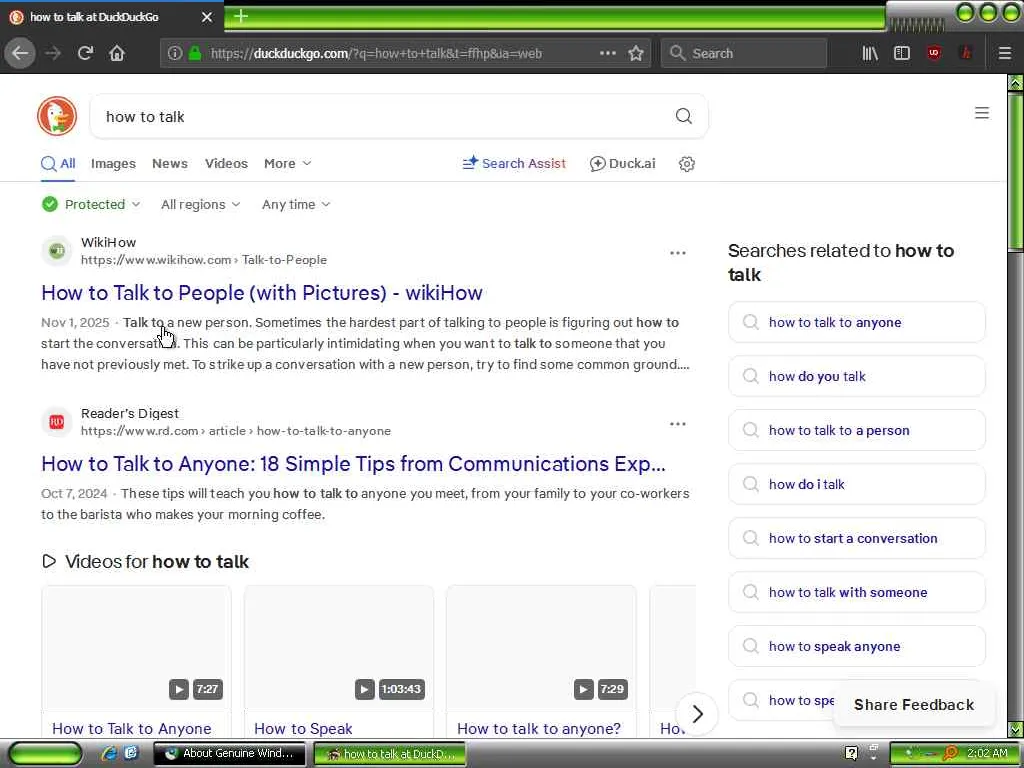Screen dimensions: 1024x768
Task: Expand the Protected safe search dropdown
Action: click(91, 204)
